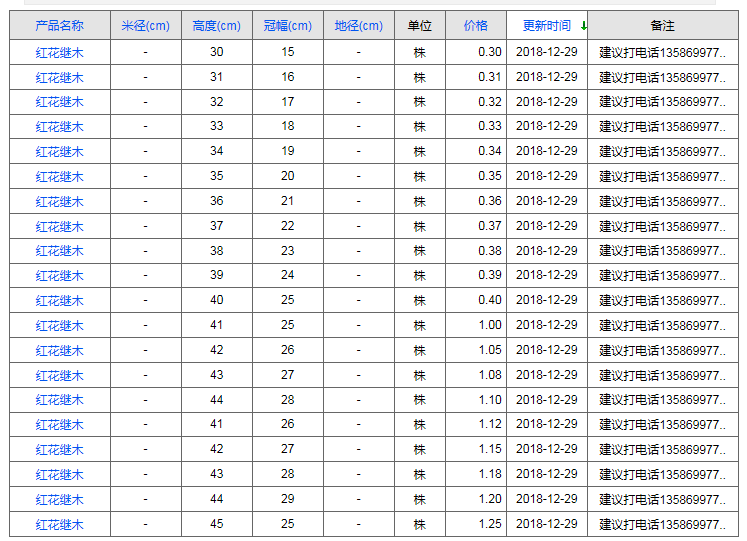Open 红花继木 link in the 0.34 price row
This screenshot has height=541, width=747.
pos(60,151)
